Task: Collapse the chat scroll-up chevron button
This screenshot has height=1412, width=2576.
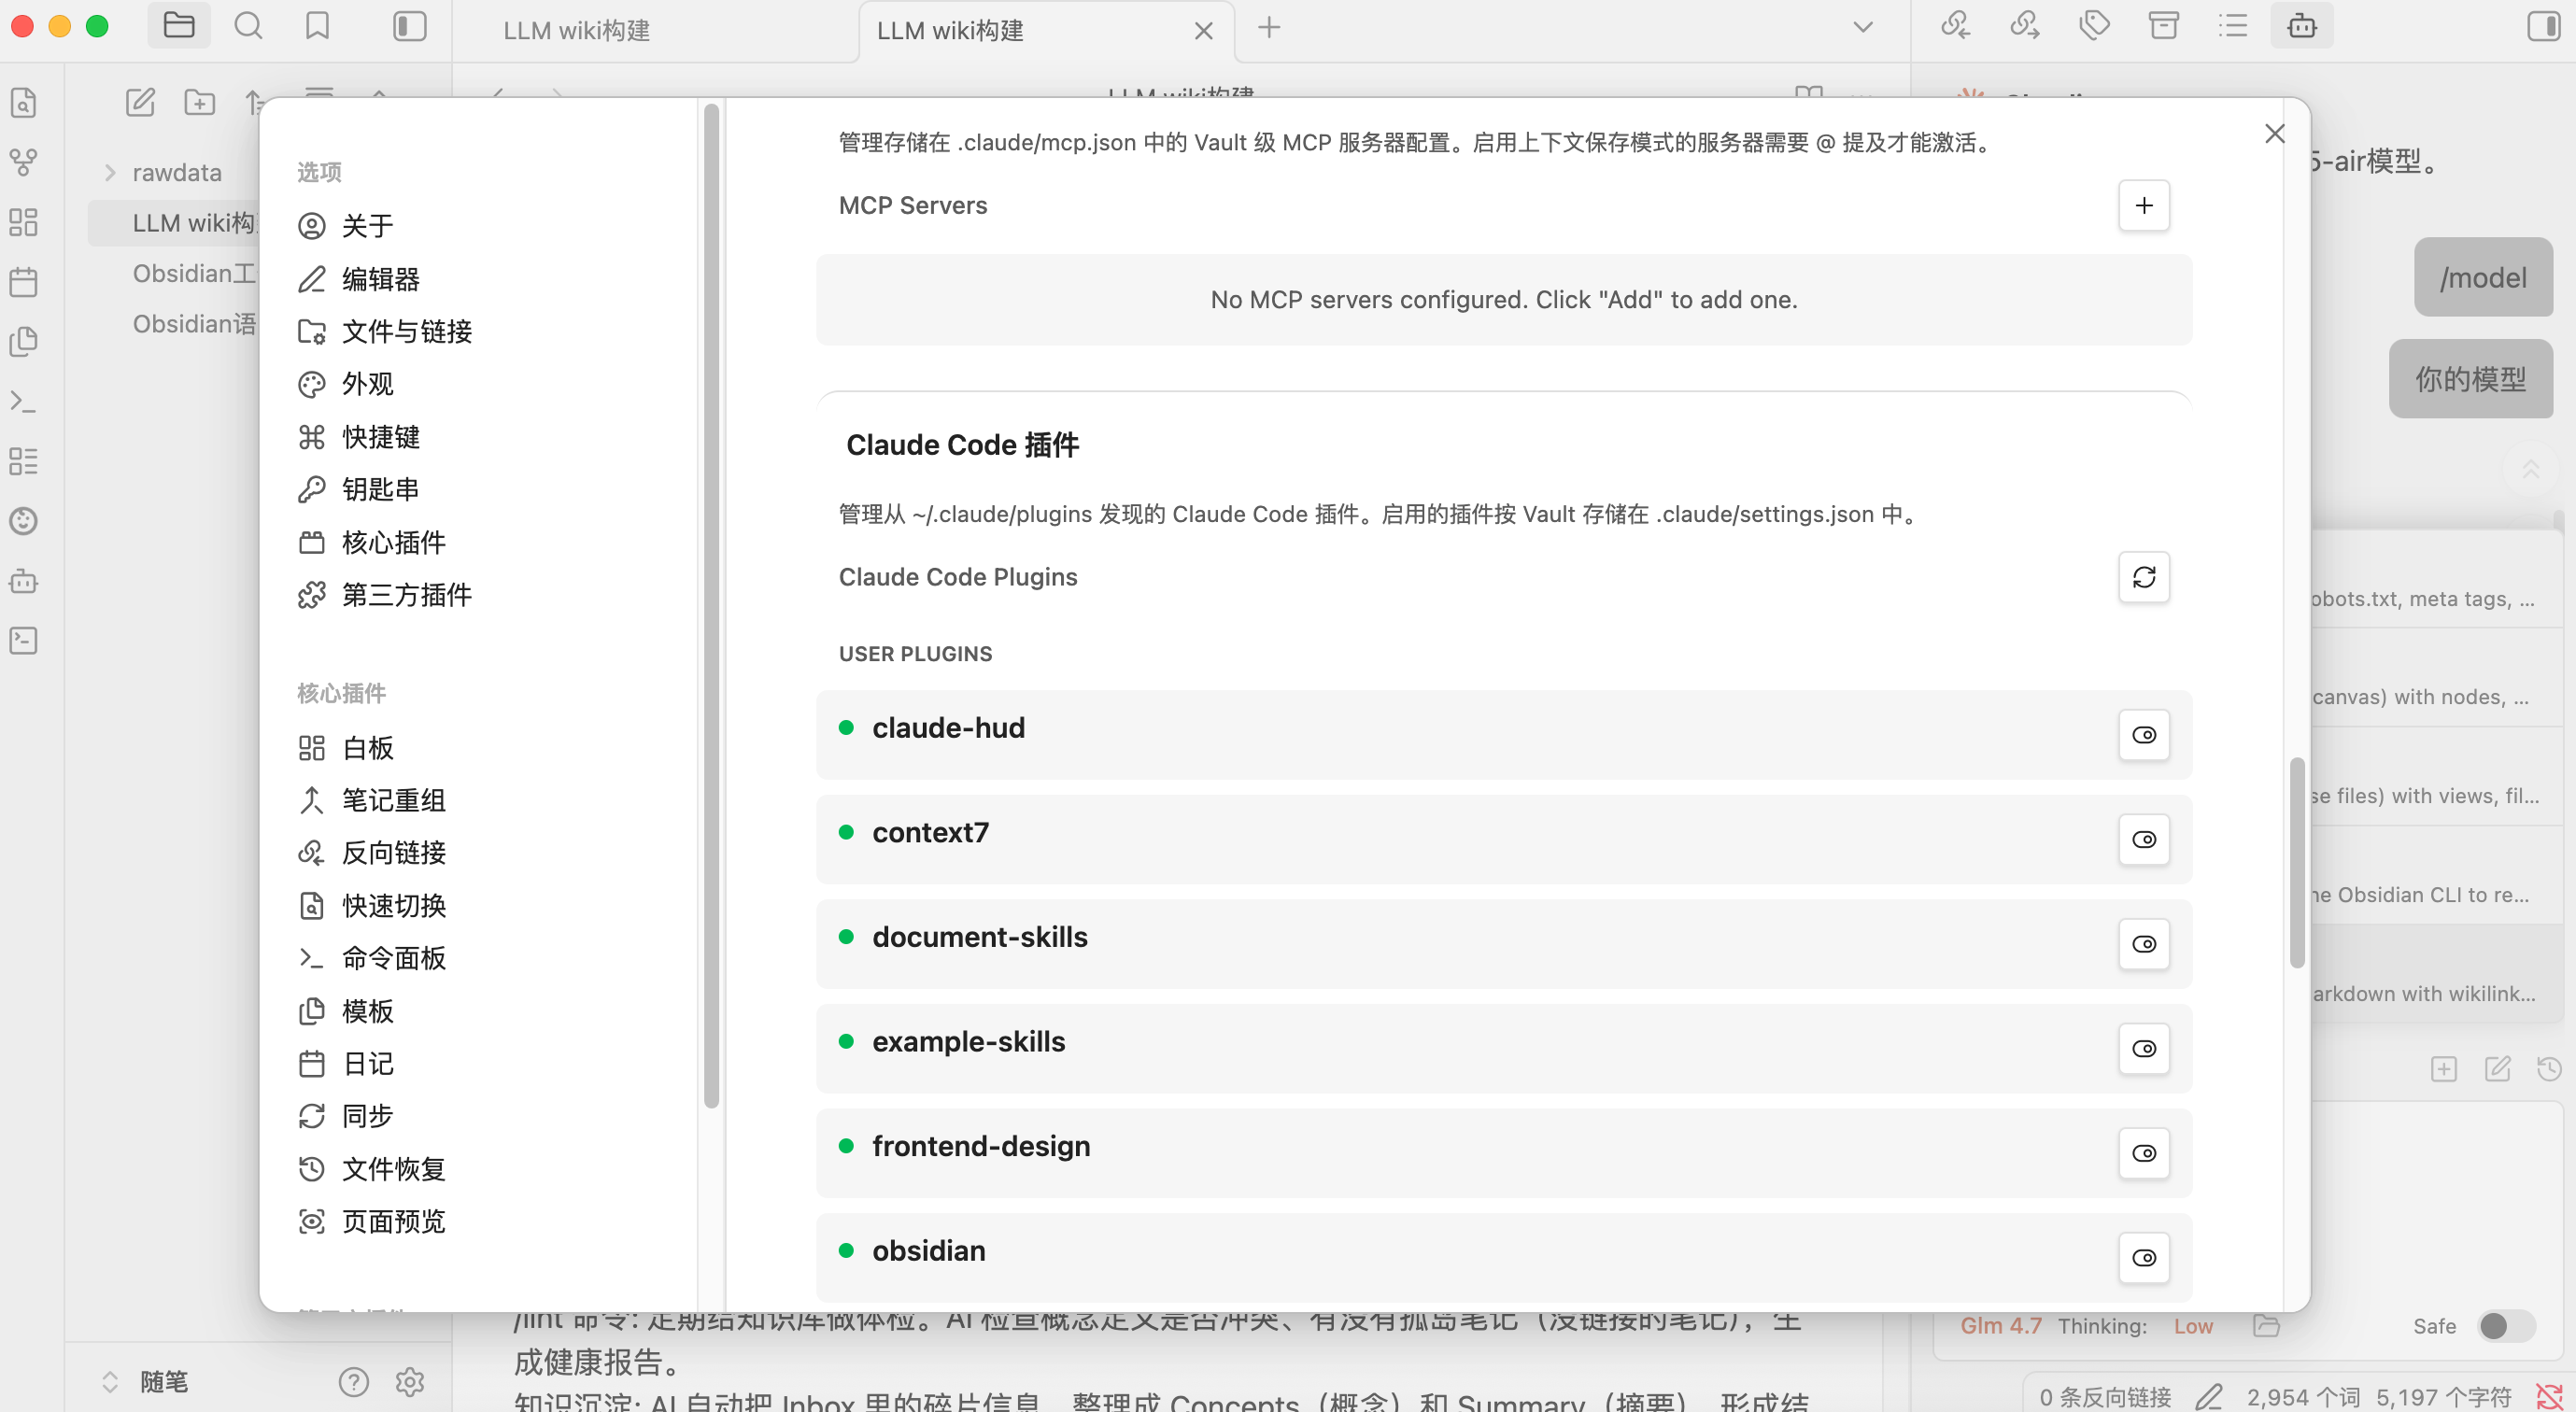Action: [2531, 468]
